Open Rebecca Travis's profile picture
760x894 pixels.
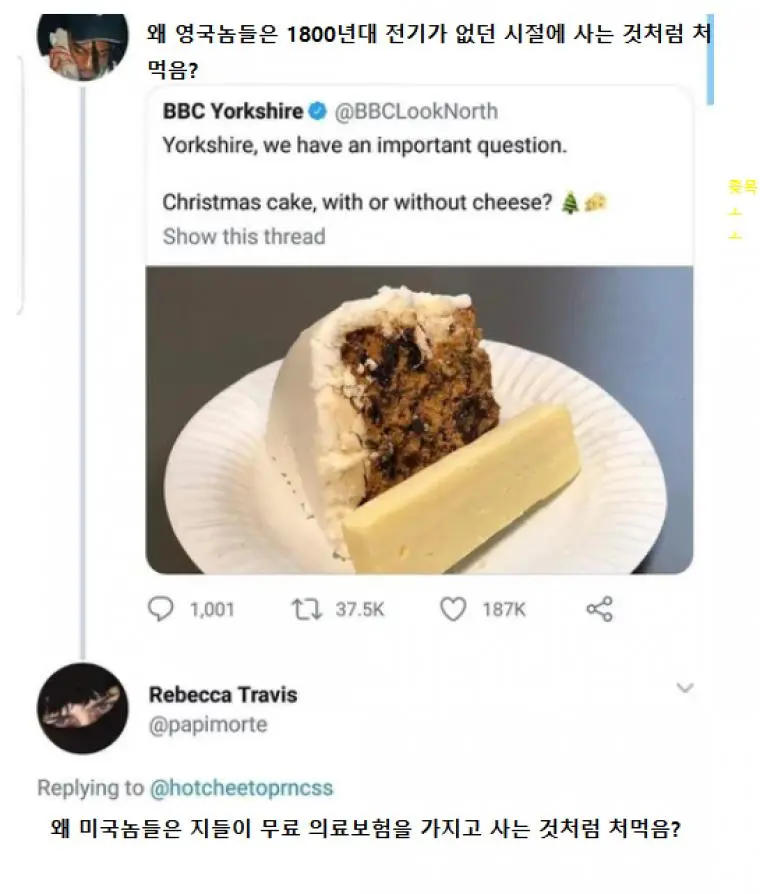(x=83, y=708)
